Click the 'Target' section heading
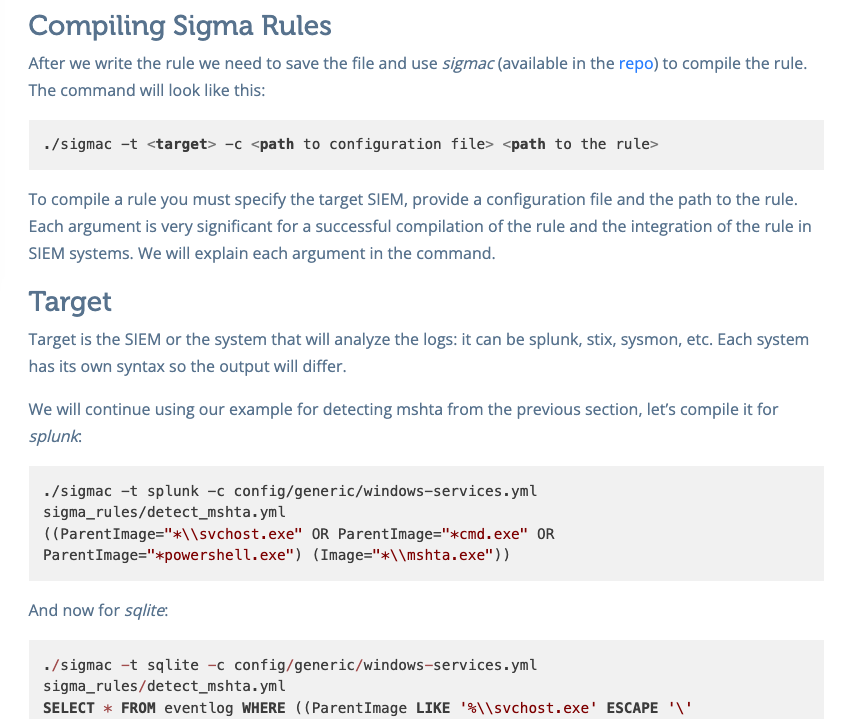The width and height of the screenshot is (858, 719). click(70, 301)
